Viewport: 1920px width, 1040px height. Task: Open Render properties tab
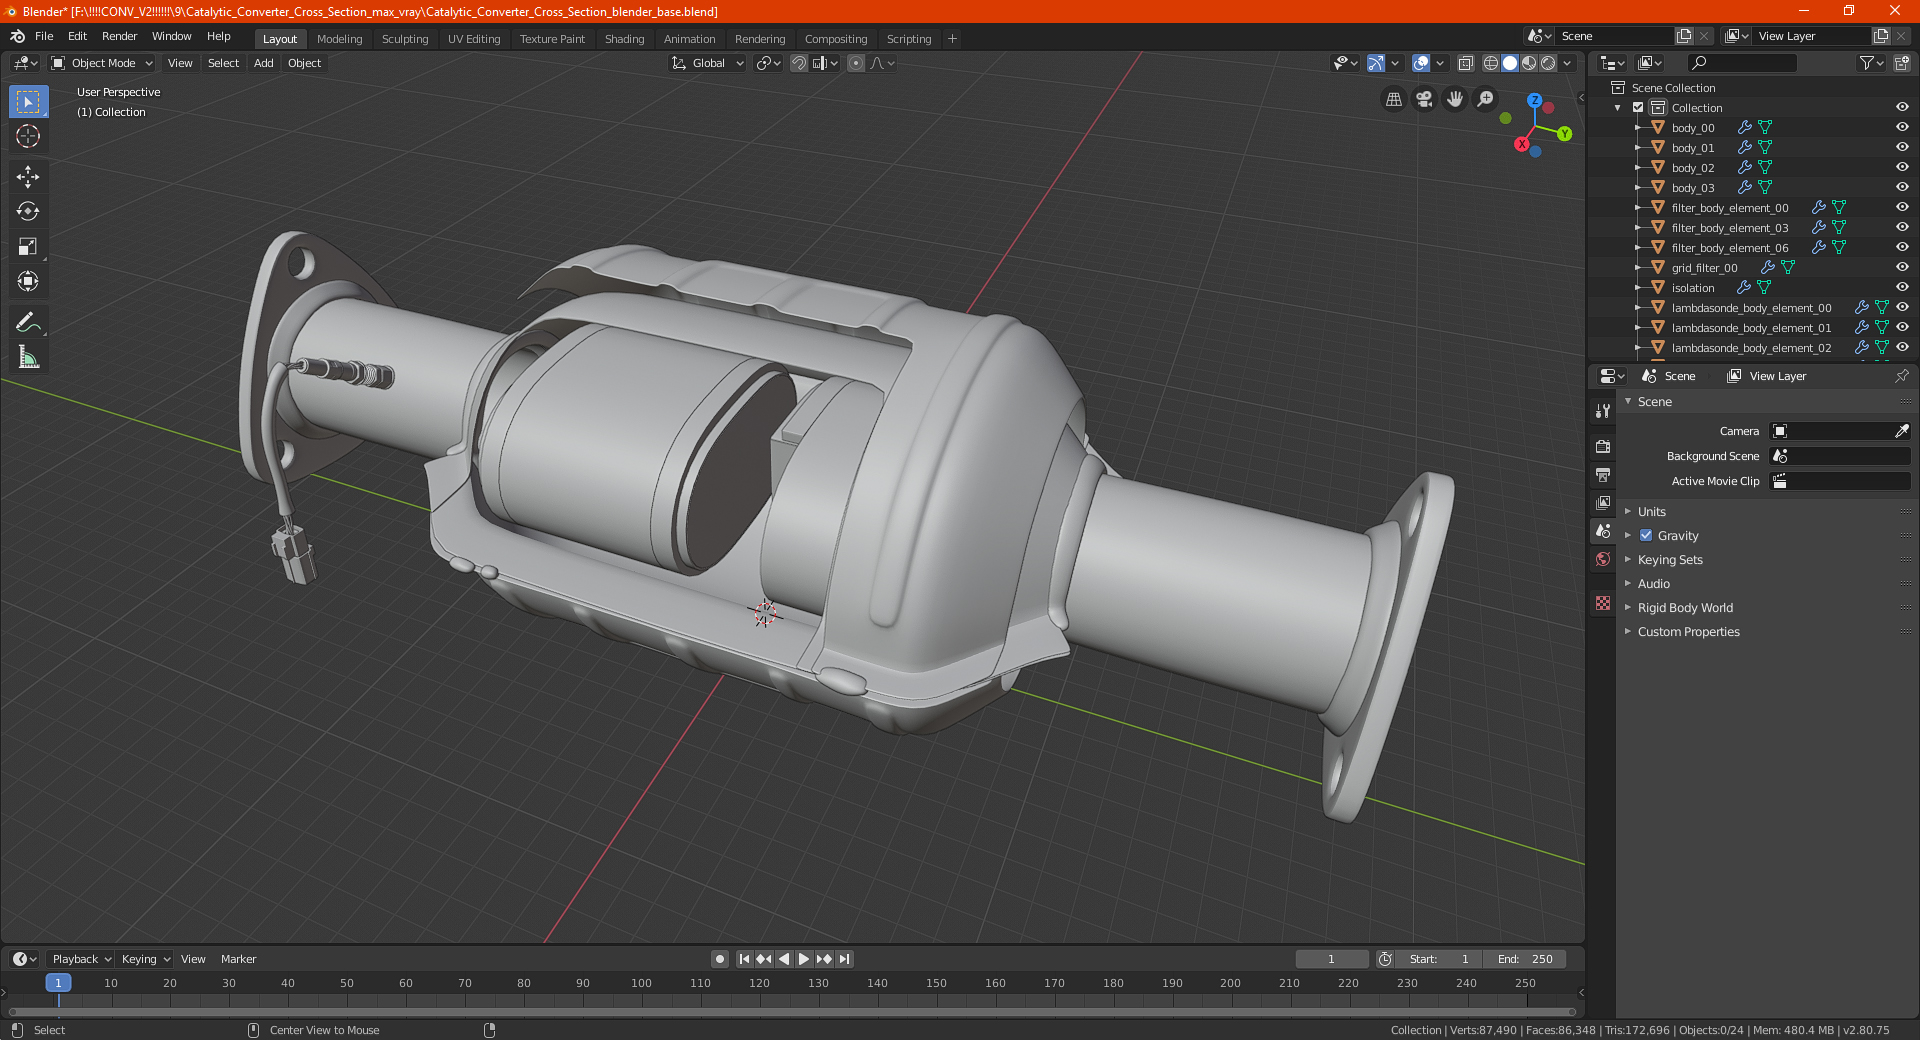pyautogui.click(x=1603, y=446)
